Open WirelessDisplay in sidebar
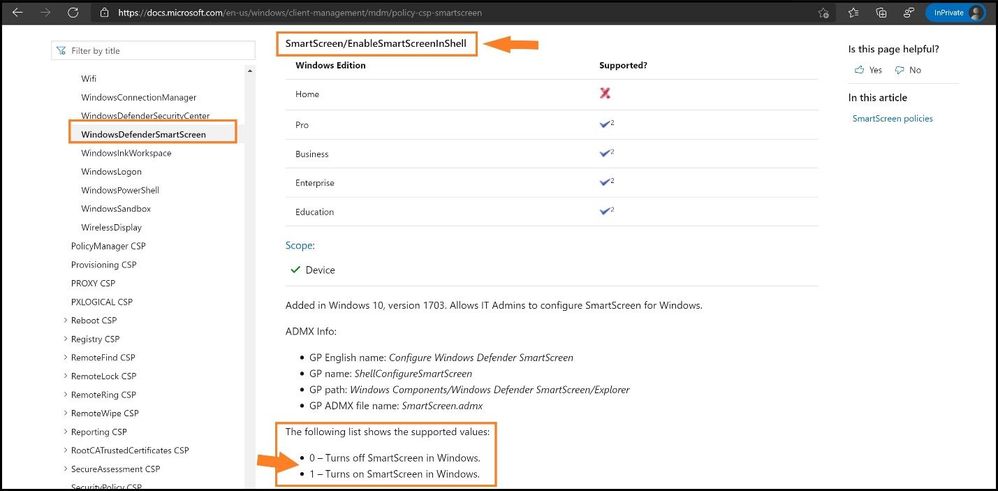This screenshot has width=998, height=491. pos(111,227)
